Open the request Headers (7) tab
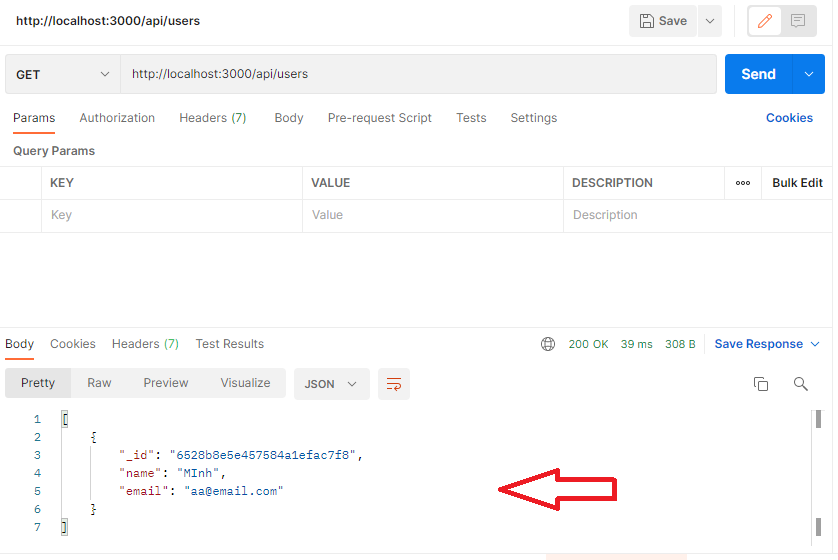This screenshot has height=560, width=838. click(x=213, y=118)
